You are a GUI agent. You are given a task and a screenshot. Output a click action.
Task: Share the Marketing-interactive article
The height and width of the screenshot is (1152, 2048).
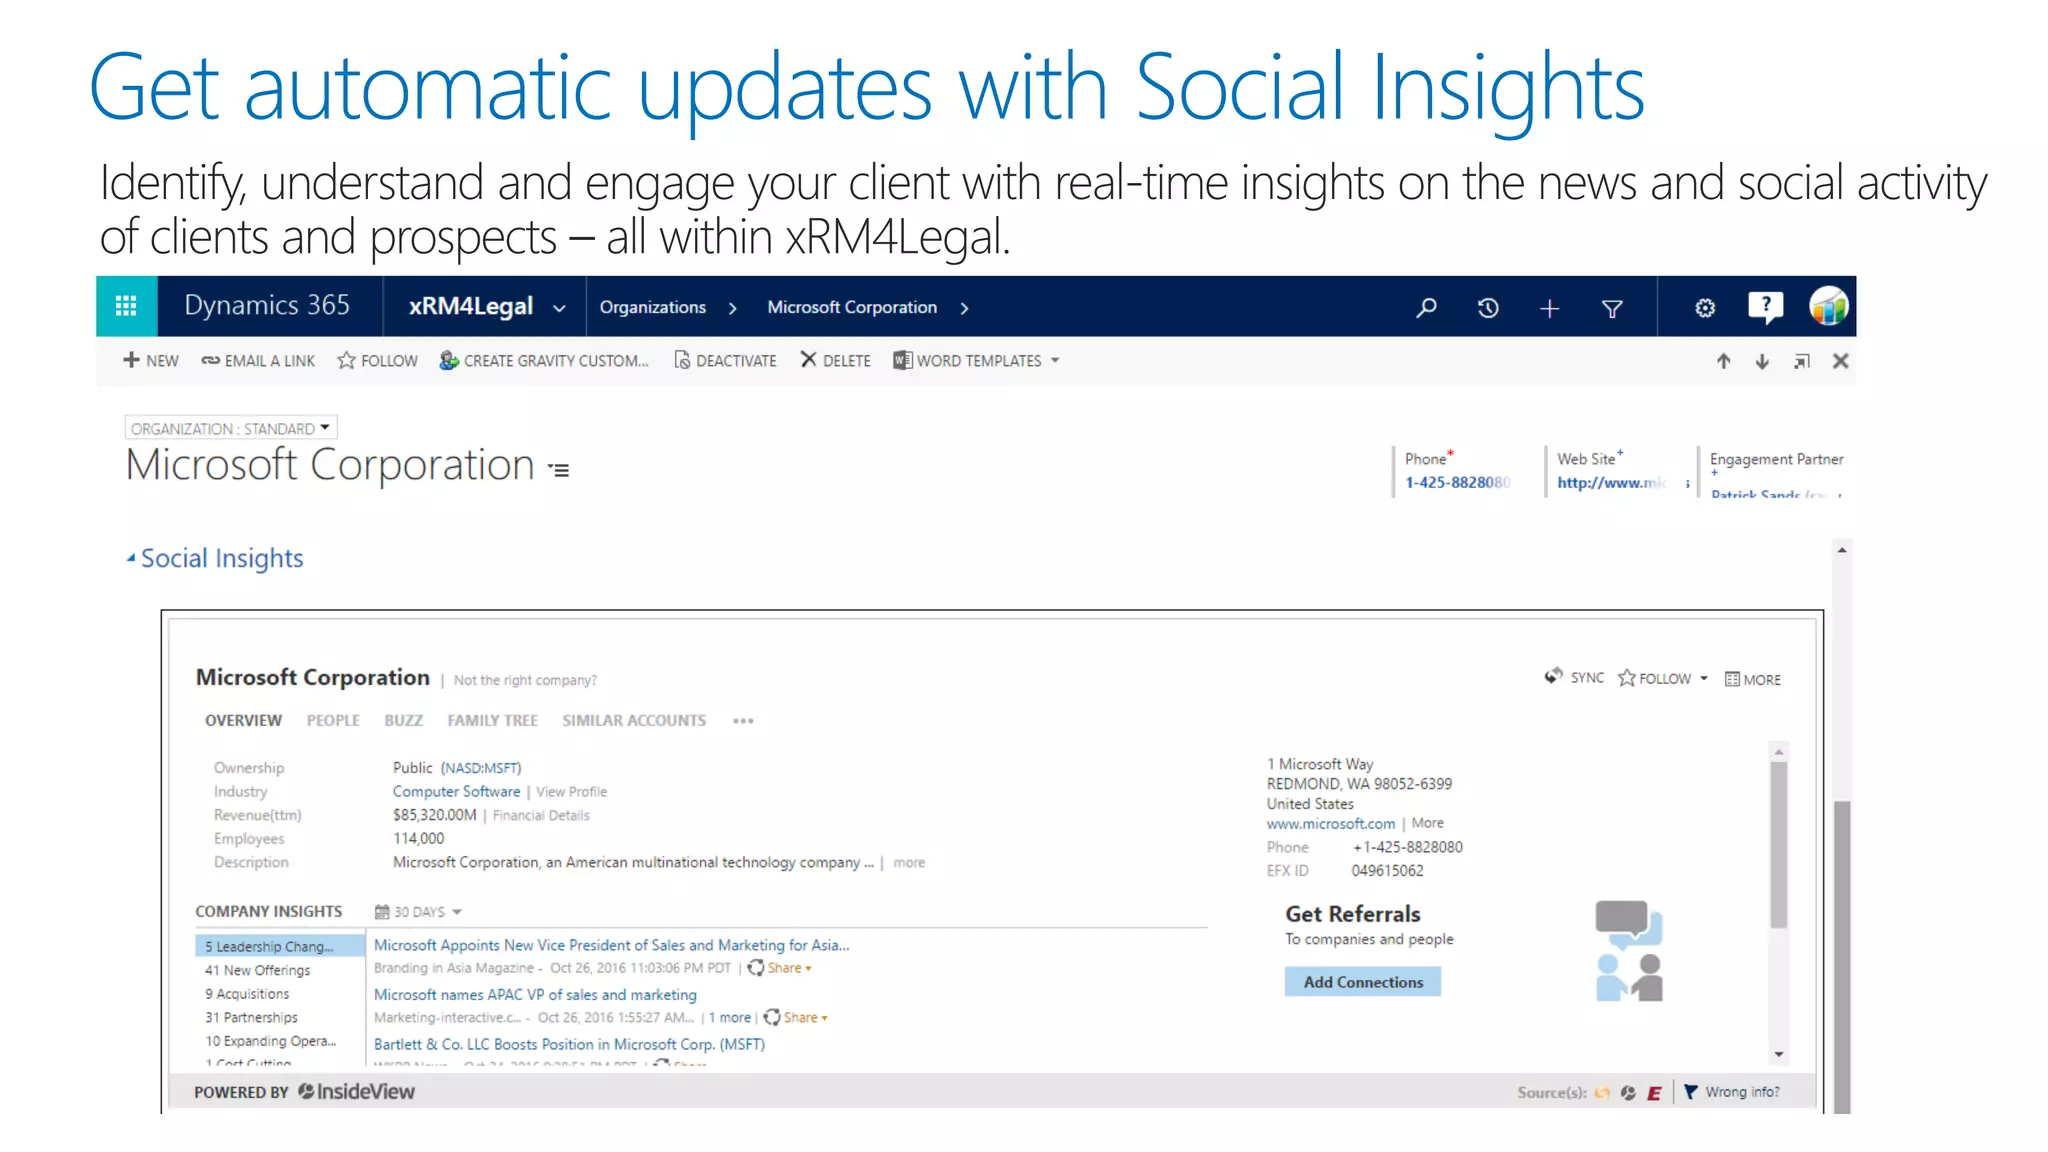click(x=796, y=1017)
